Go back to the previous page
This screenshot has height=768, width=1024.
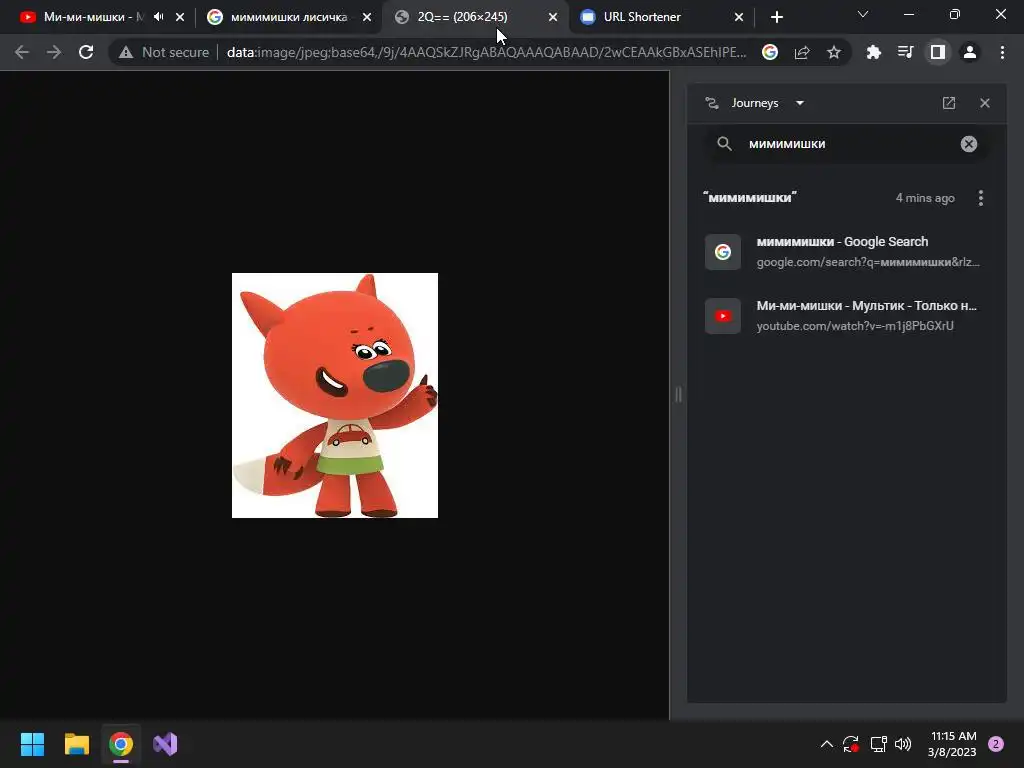(x=22, y=52)
